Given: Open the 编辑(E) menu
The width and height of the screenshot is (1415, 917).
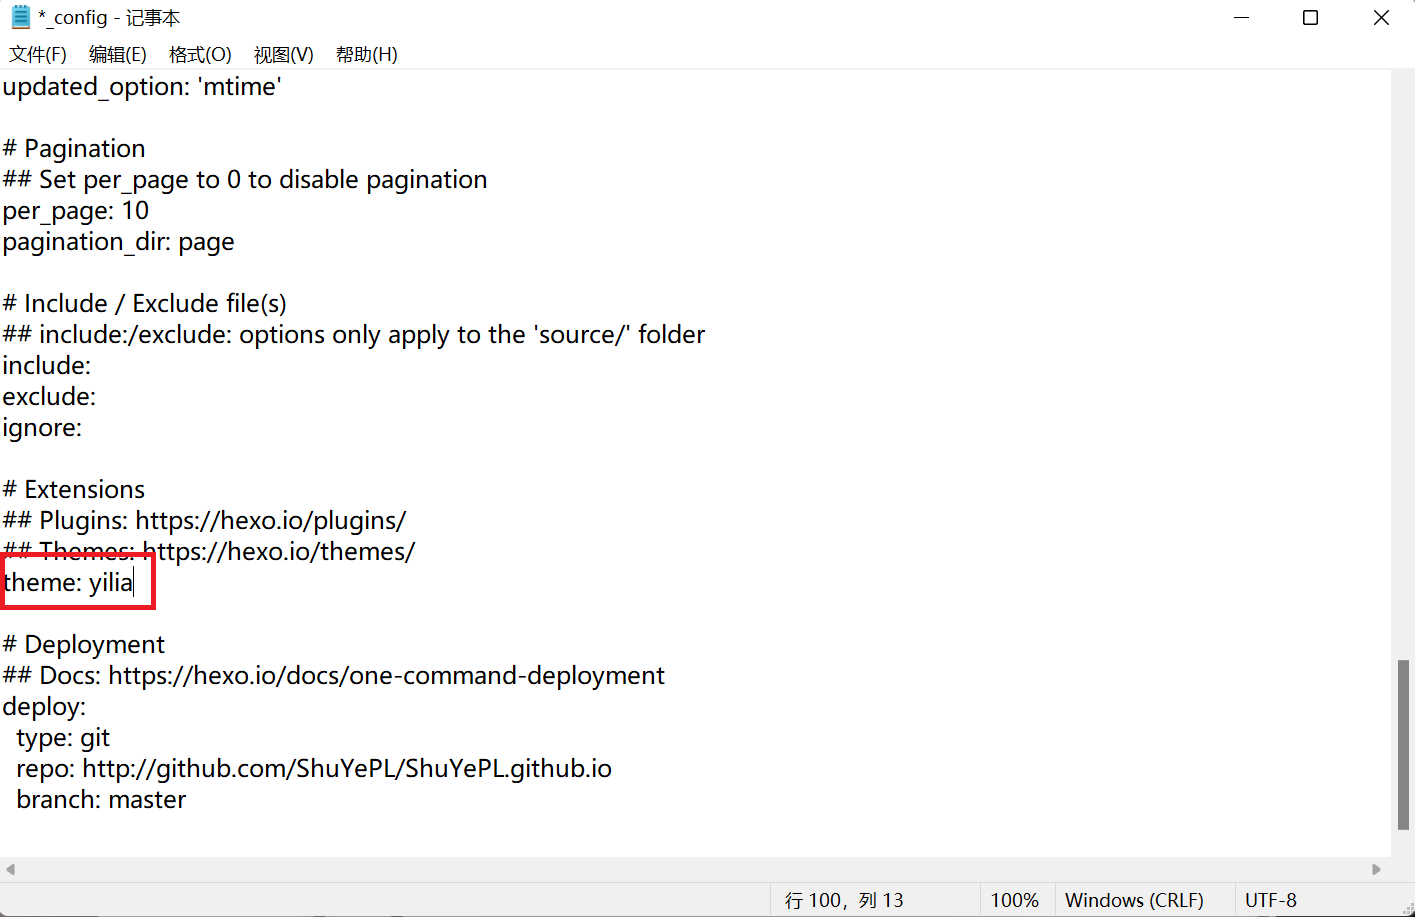Looking at the screenshot, I should click(117, 54).
